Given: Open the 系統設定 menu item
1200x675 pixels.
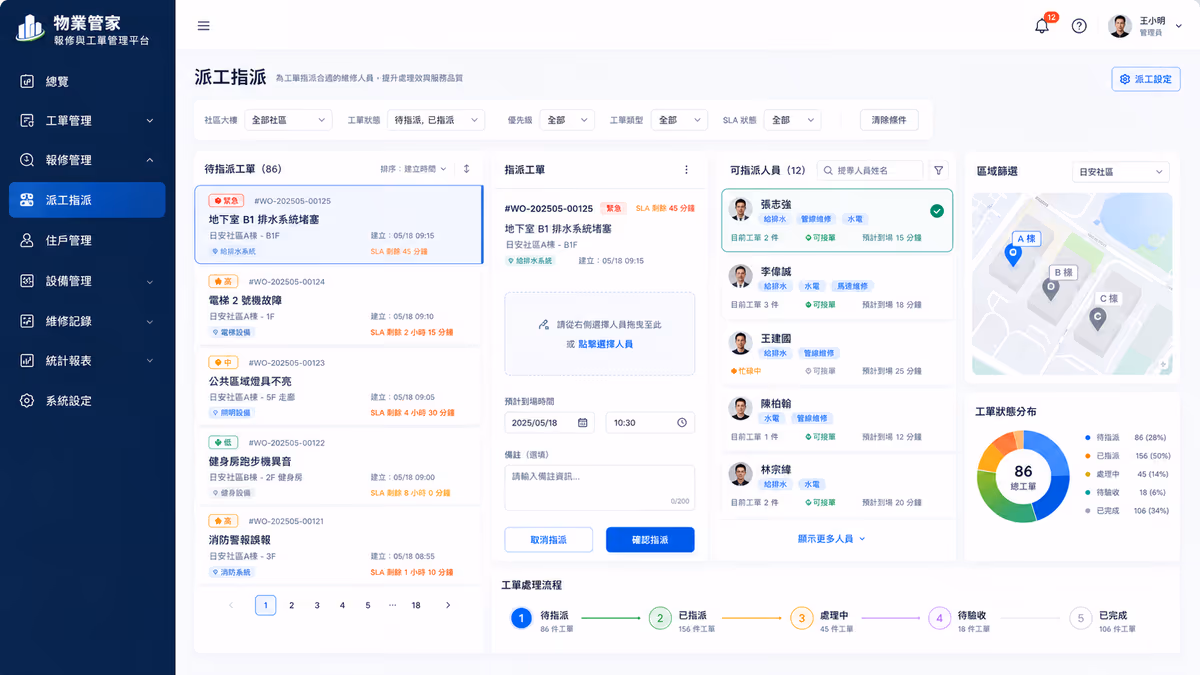Looking at the screenshot, I should click(x=87, y=400).
